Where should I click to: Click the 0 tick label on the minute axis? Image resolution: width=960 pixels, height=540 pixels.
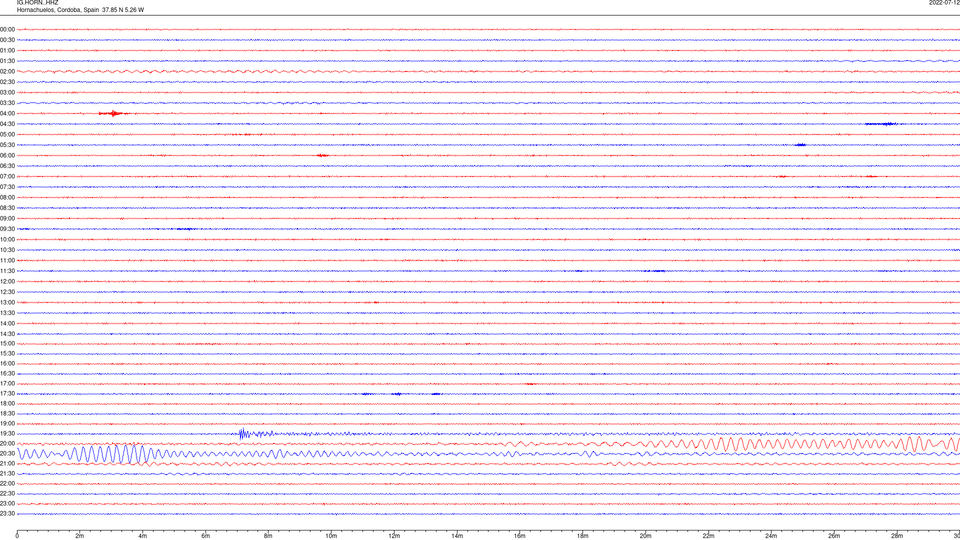click(17, 536)
